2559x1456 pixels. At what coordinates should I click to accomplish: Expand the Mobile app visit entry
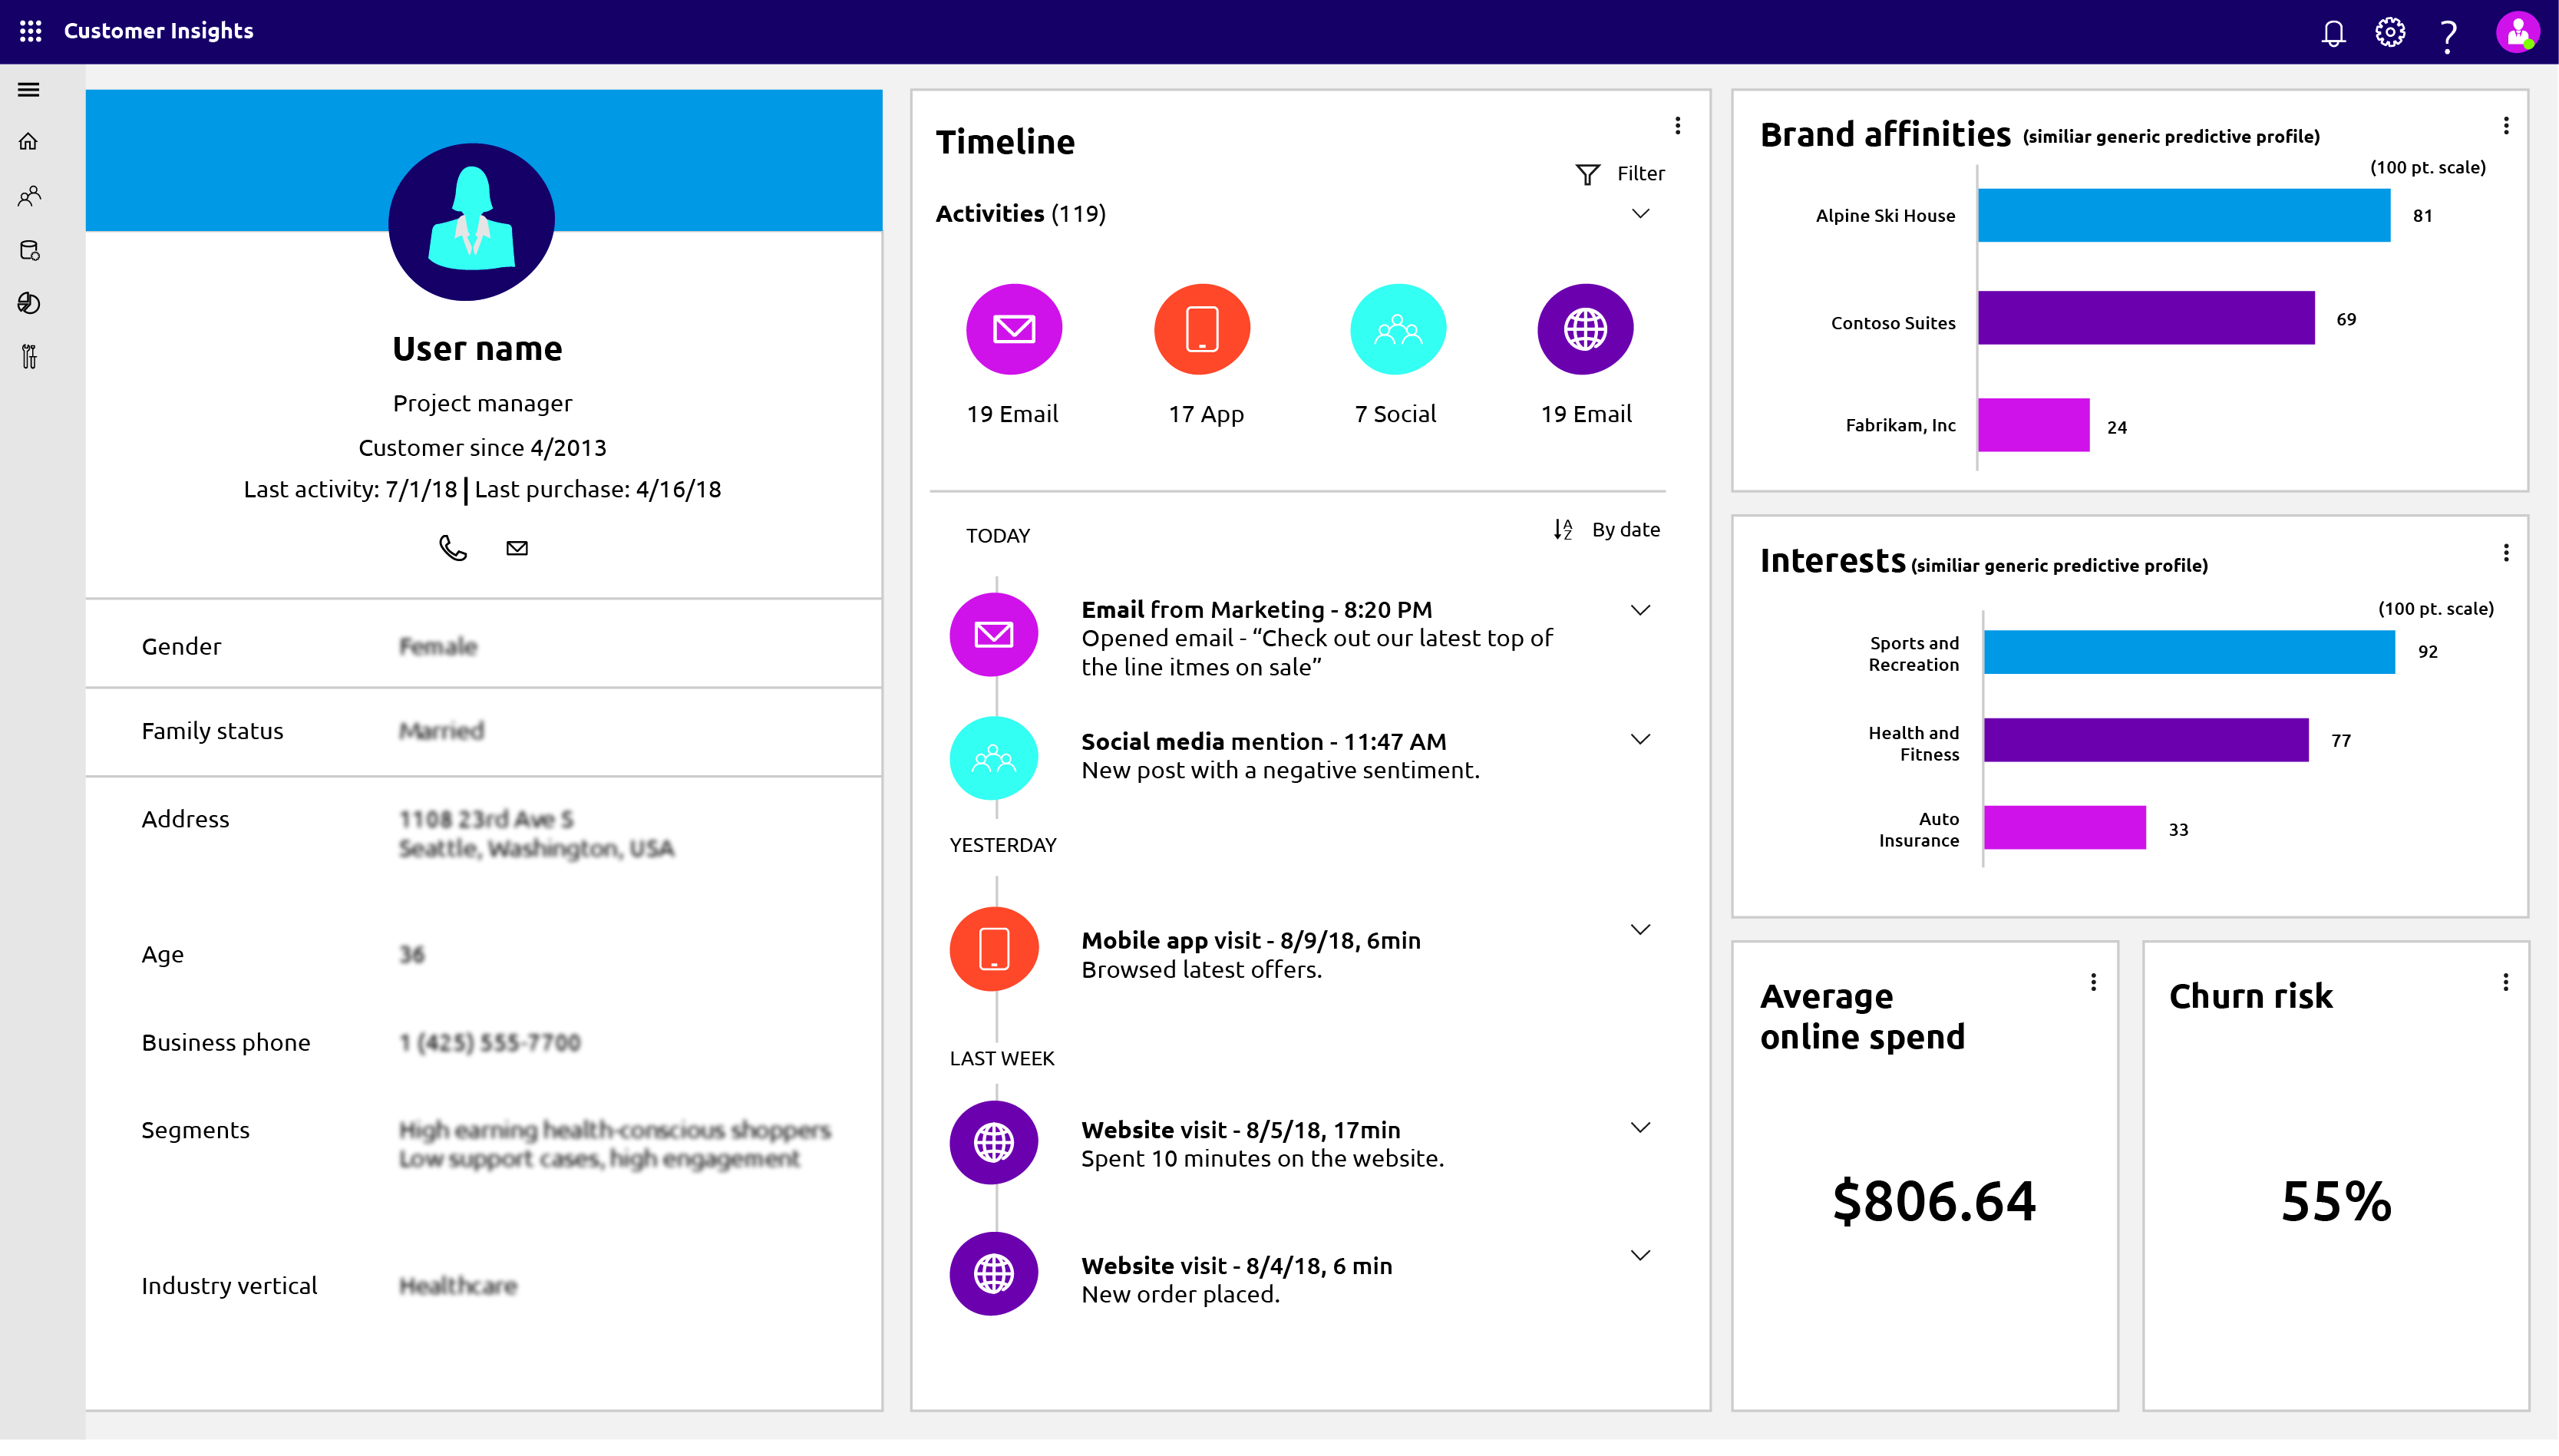(x=1640, y=930)
